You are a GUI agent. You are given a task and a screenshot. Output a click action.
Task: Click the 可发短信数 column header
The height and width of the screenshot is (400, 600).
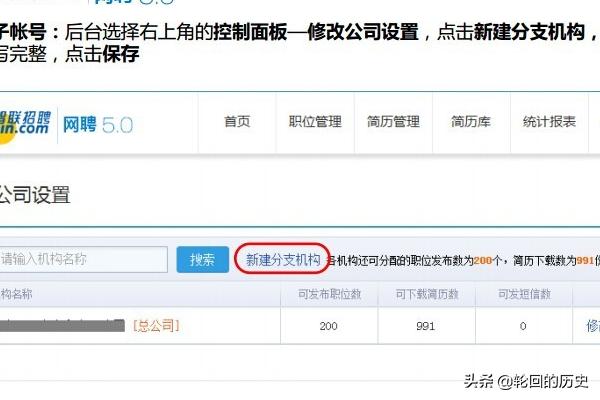524,294
